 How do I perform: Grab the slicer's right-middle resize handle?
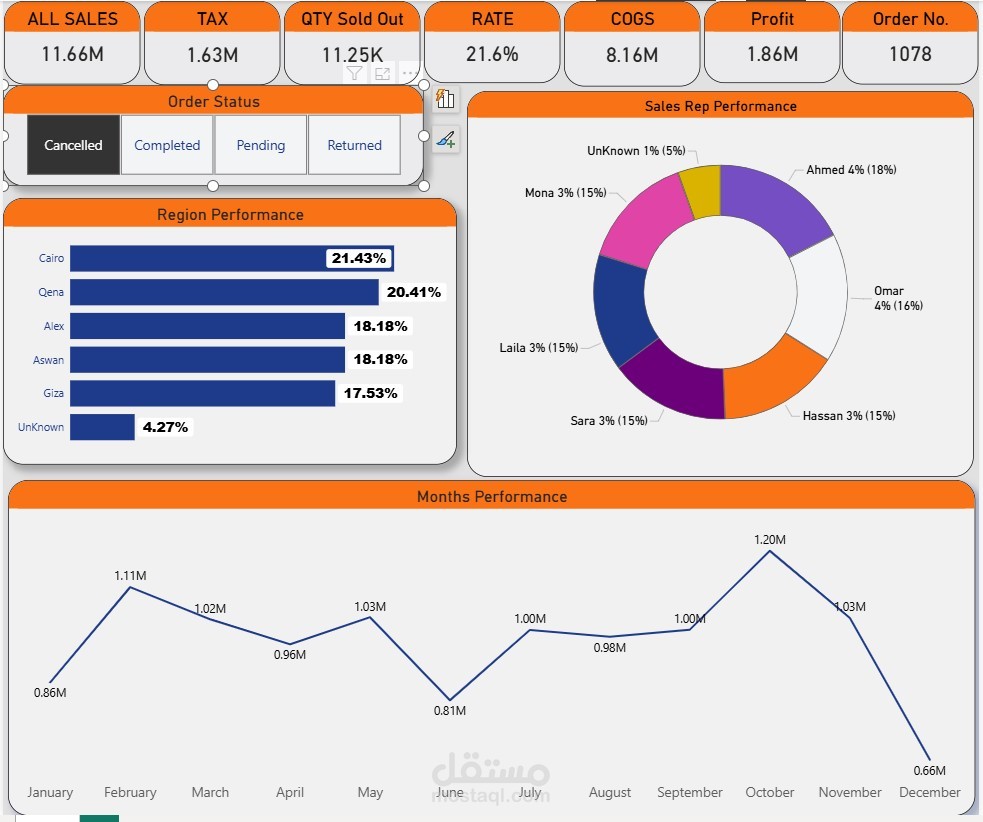click(424, 135)
